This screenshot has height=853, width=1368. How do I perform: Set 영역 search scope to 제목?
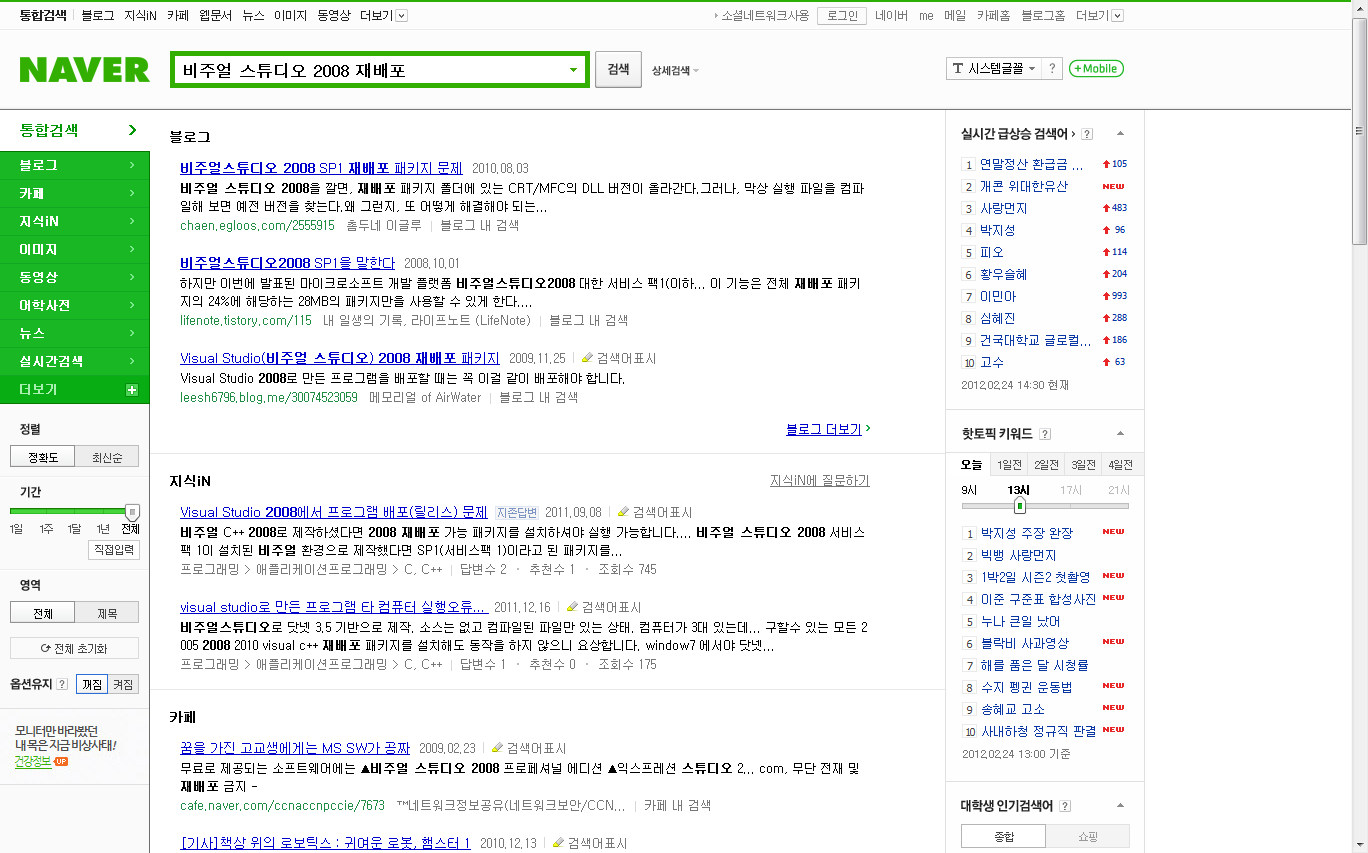click(107, 613)
